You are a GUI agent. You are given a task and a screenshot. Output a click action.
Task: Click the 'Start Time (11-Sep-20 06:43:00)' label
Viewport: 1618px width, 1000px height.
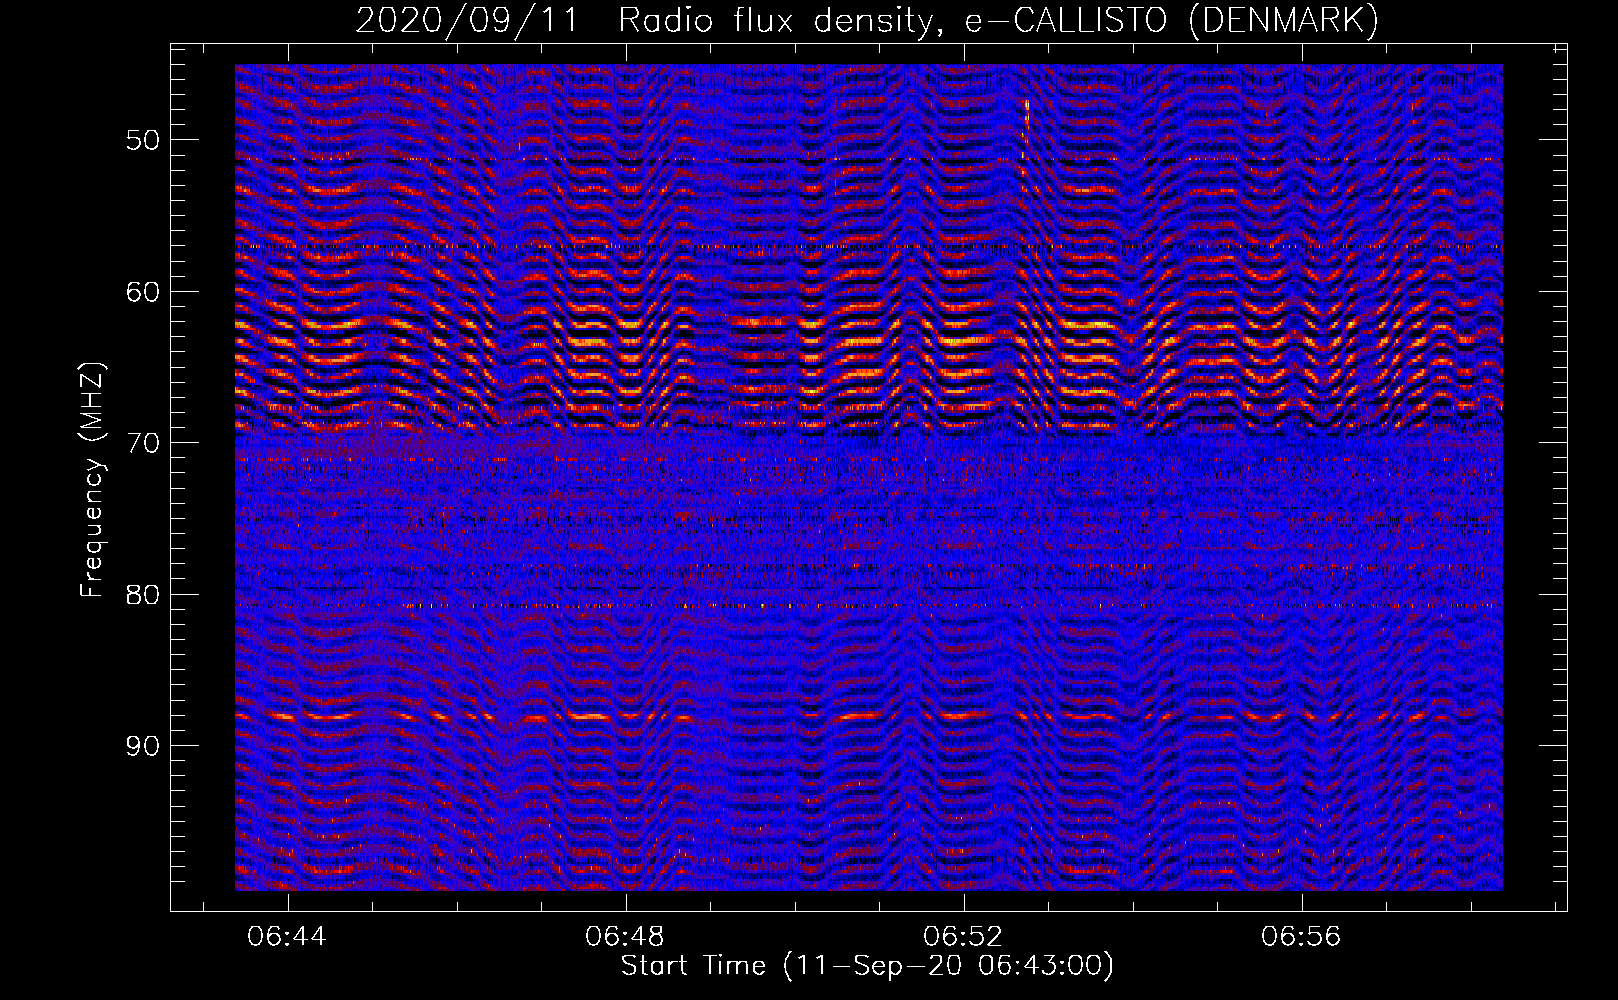coord(867,966)
